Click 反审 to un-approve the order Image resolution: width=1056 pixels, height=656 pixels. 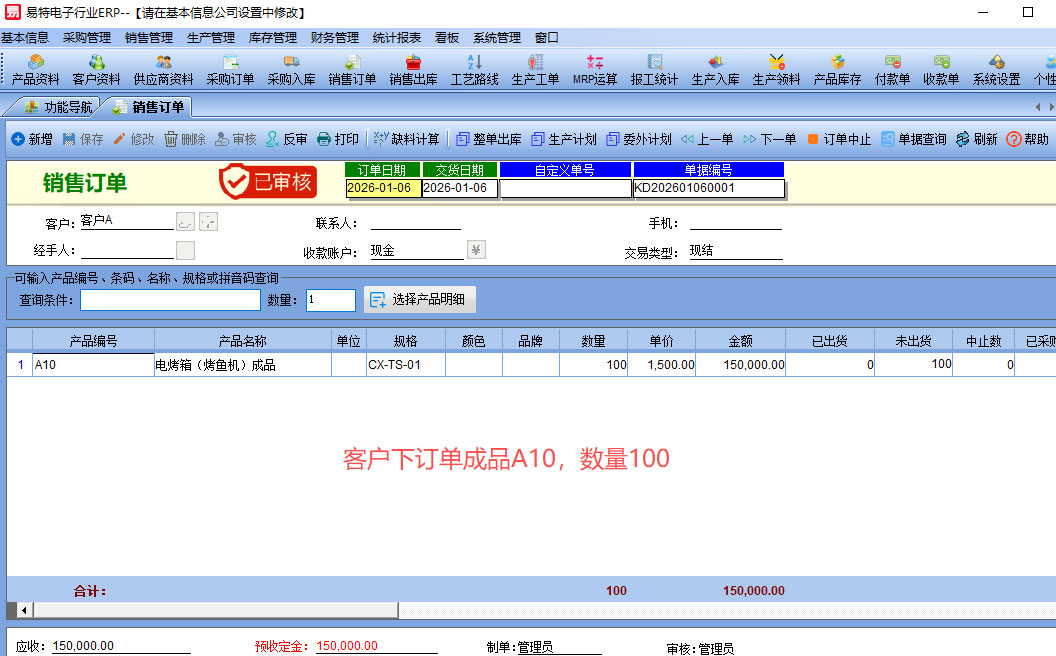(x=286, y=139)
